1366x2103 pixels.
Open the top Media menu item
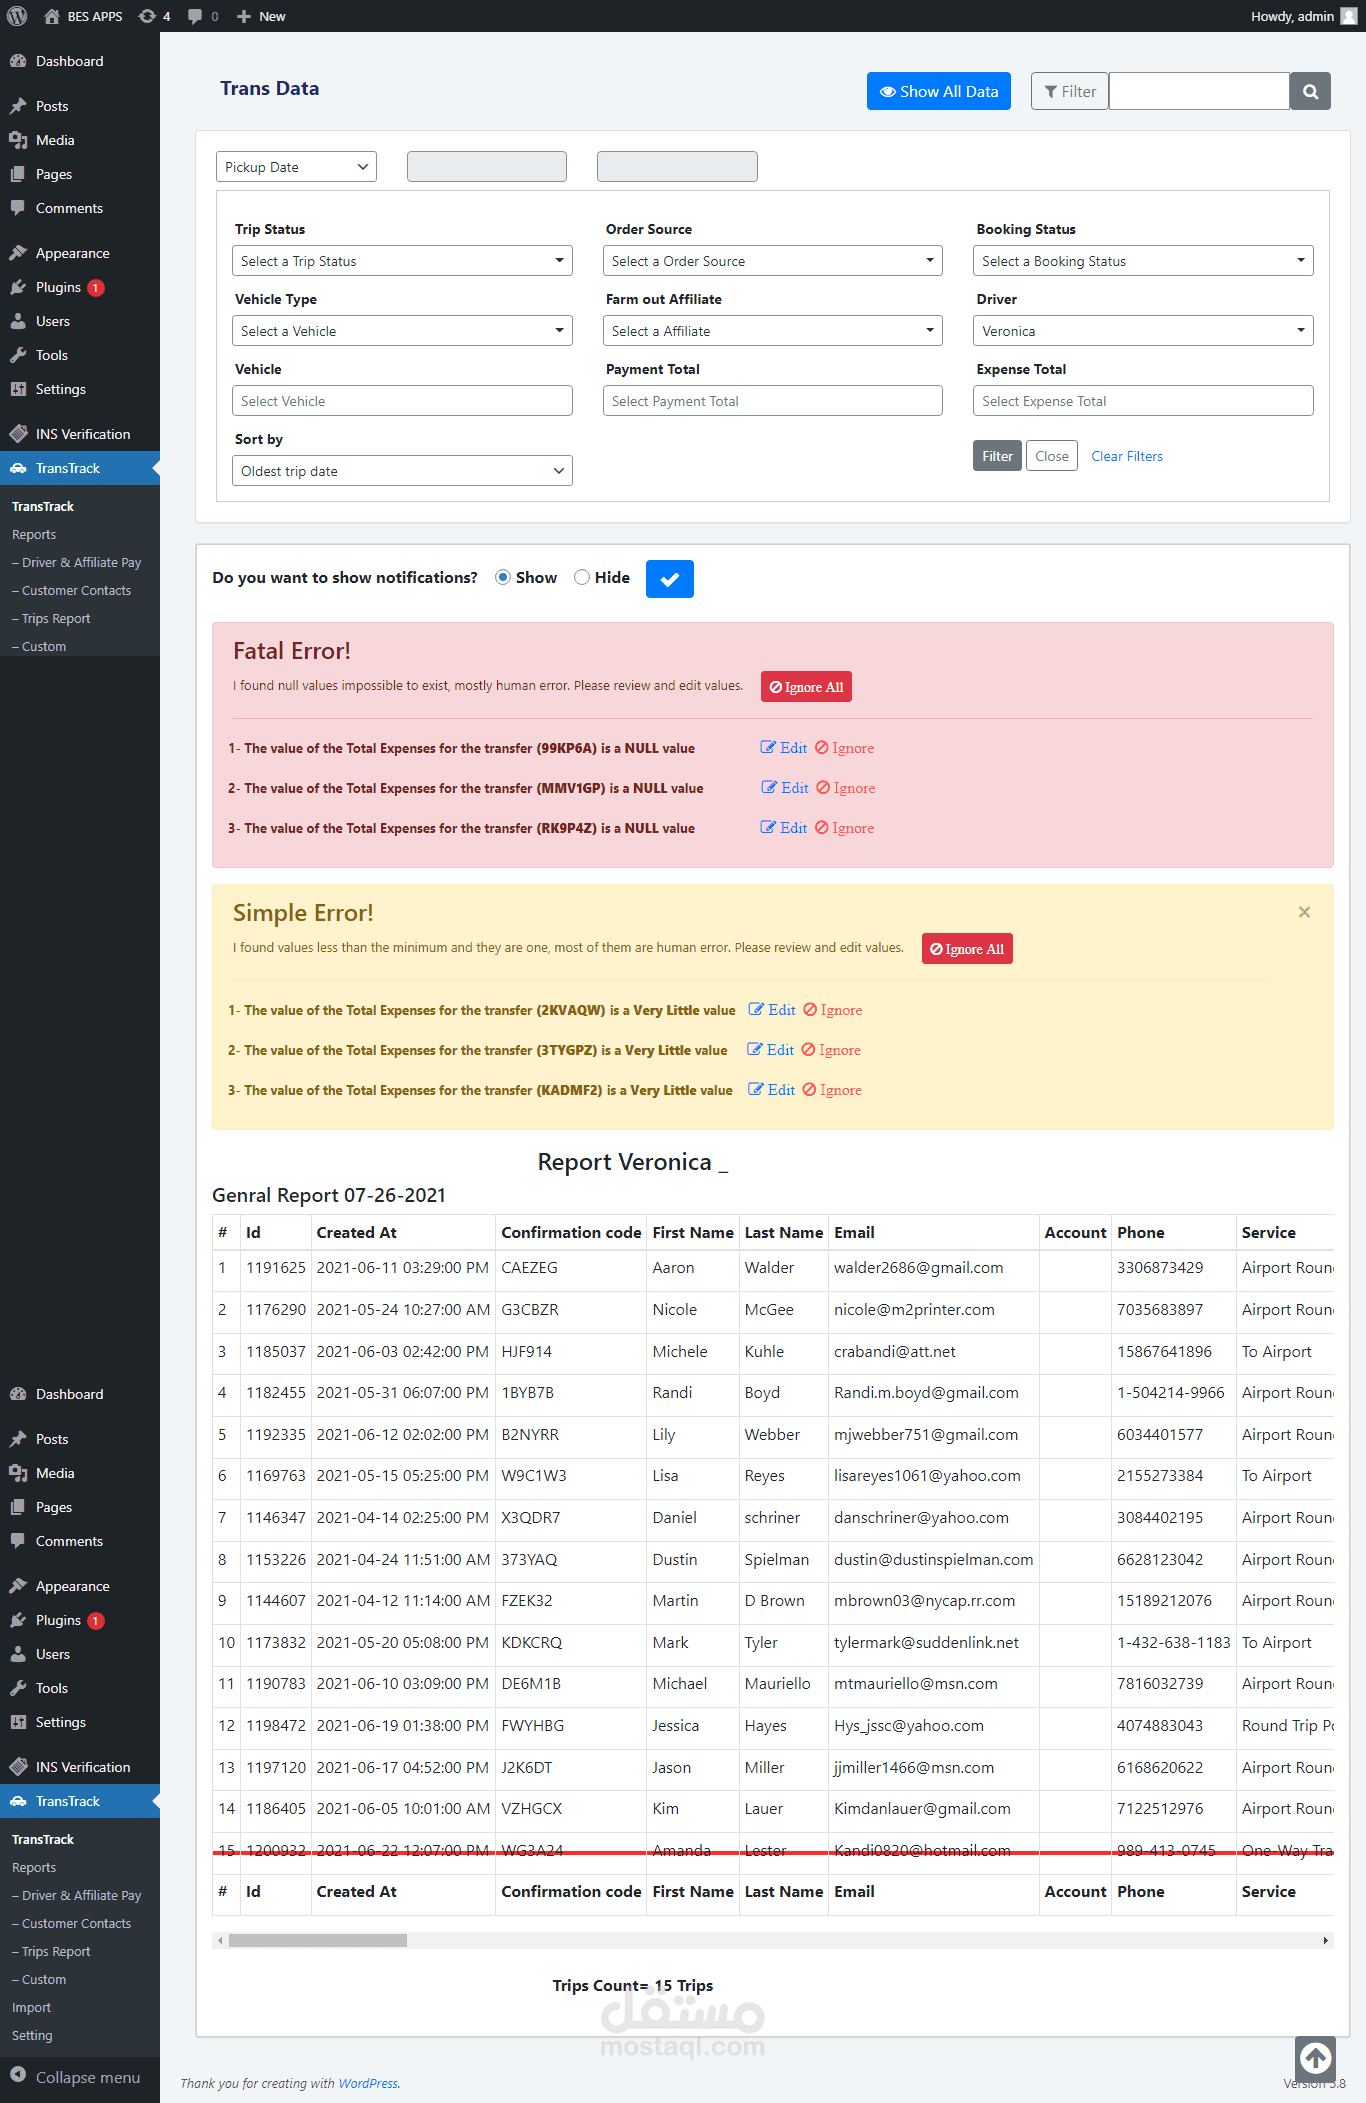(x=80, y=140)
